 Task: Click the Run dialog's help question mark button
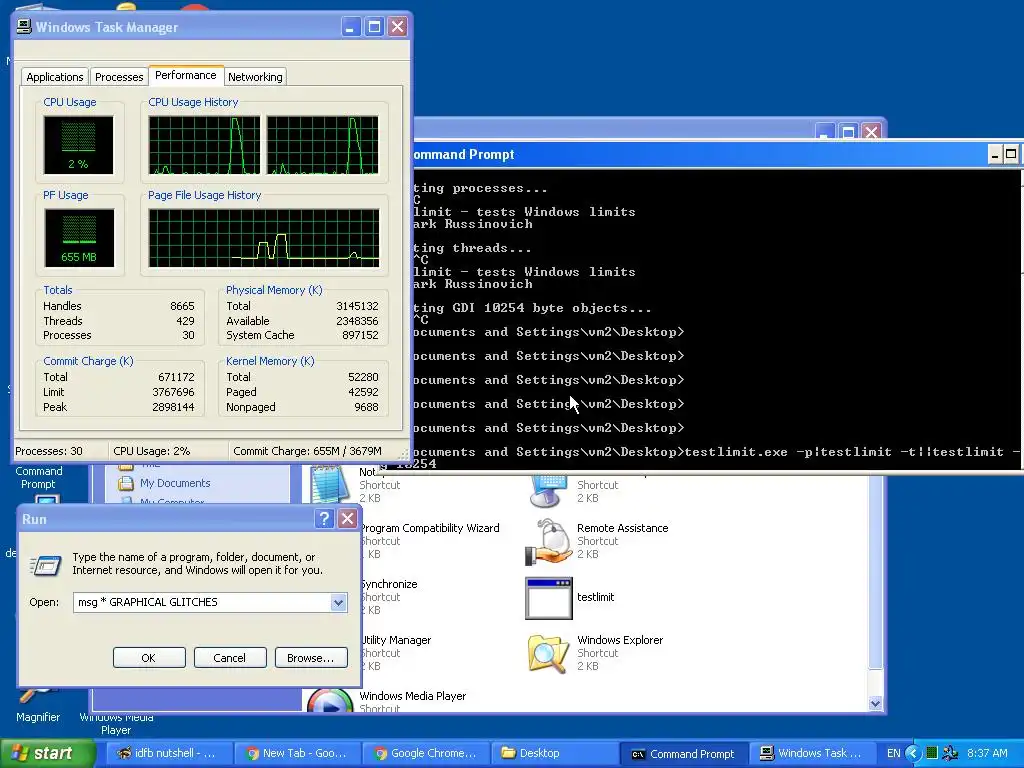pos(324,519)
